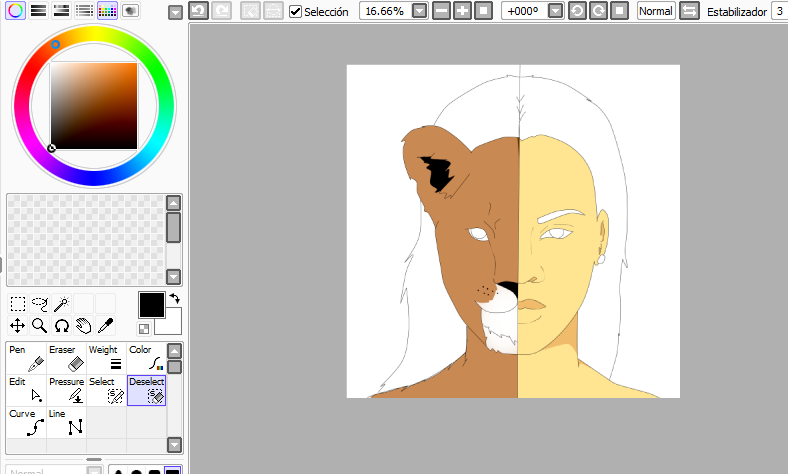Click the 16.66% zoom value field
Viewport: 788px width, 474px height.
tap(385, 11)
